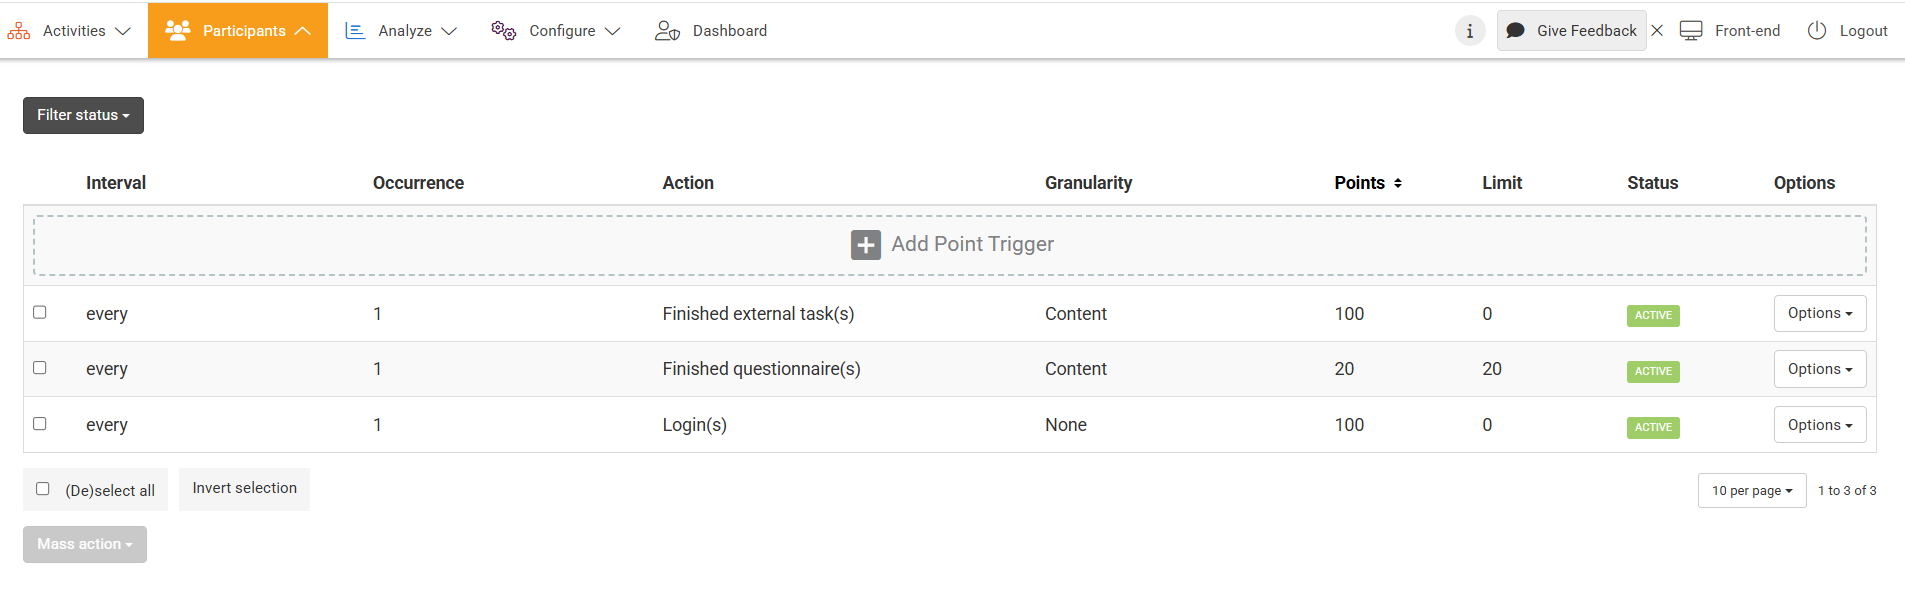The height and width of the screenshot is (597, 1905).
Task: Dismiss the Give Feedback button with X
Action: pos(1657,31)
